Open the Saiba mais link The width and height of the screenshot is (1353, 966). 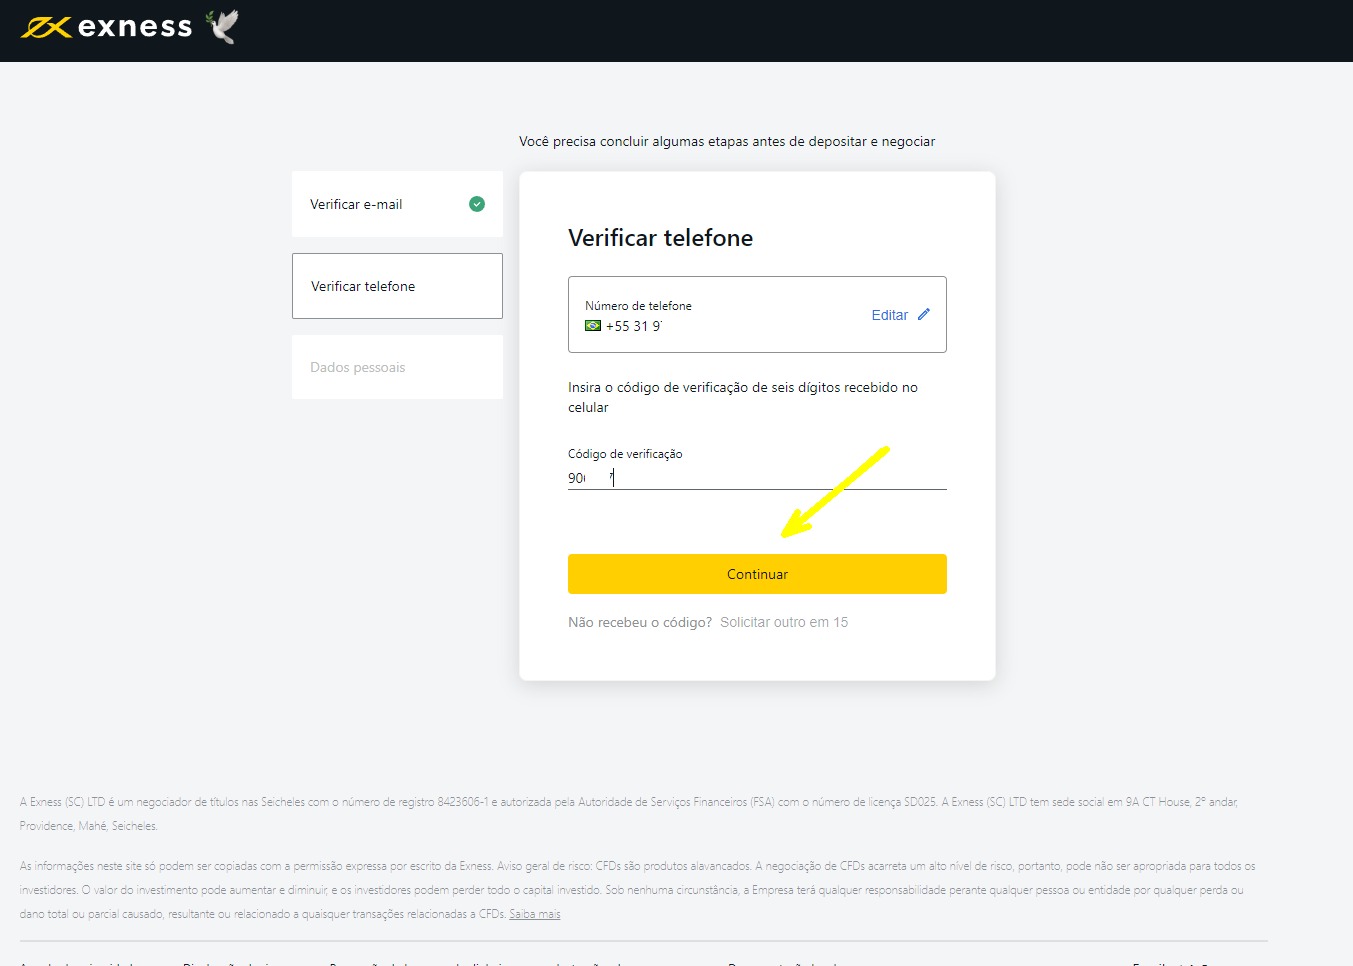[535, 914]
